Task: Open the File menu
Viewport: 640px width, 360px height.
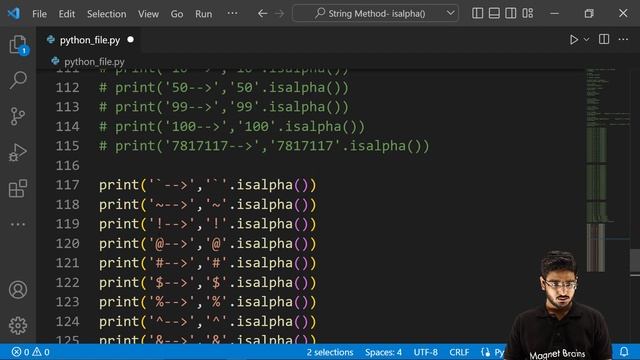Action: (x=39, y=14)
